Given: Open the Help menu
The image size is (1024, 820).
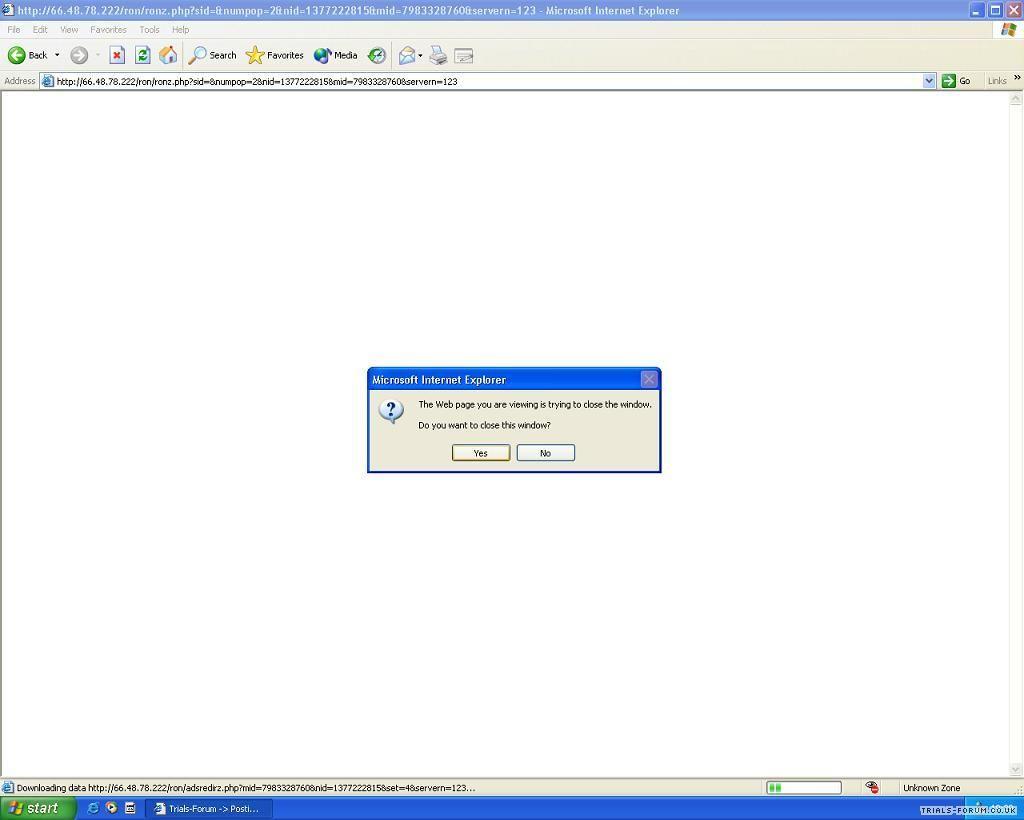Looking at the screenshot, I should [x=180, y=29].
